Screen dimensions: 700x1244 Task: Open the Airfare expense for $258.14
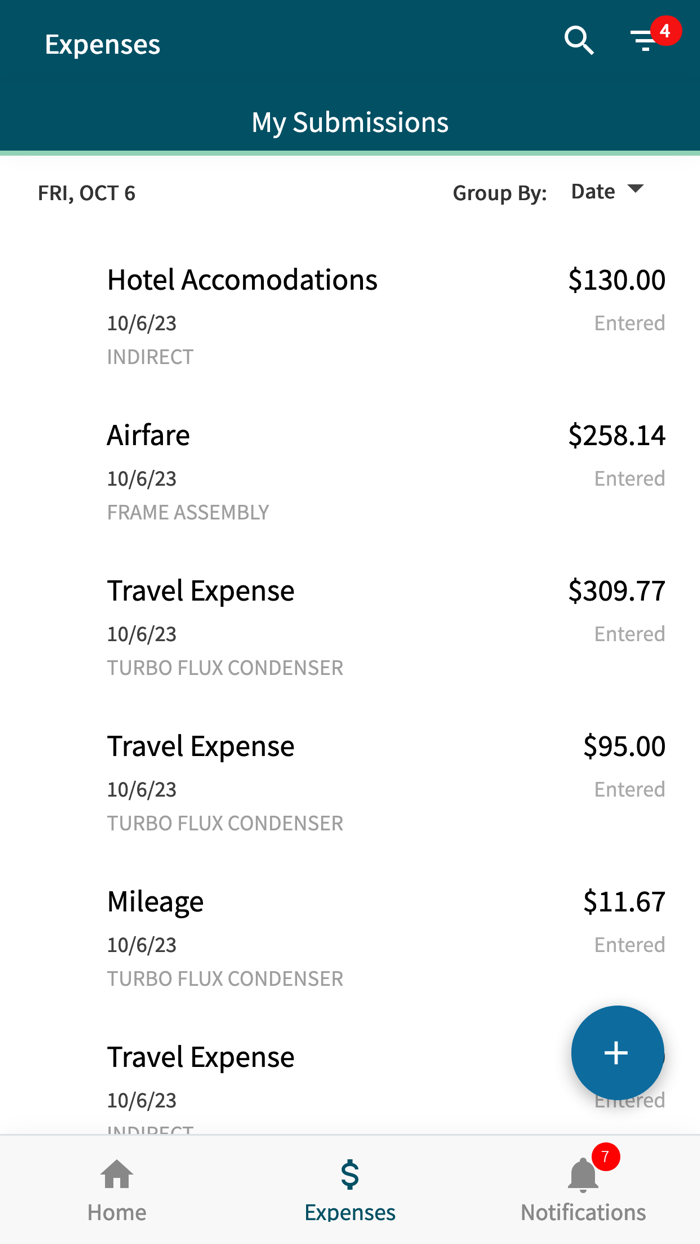[148, 435]
